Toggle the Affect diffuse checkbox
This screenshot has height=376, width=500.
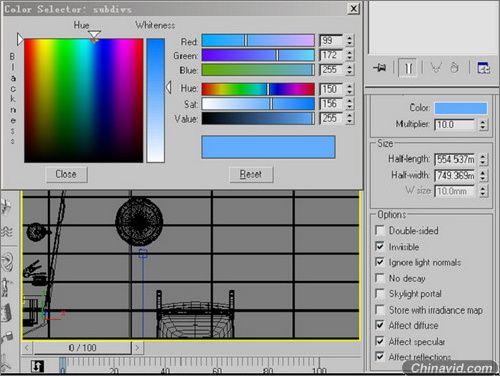[380, 325]
